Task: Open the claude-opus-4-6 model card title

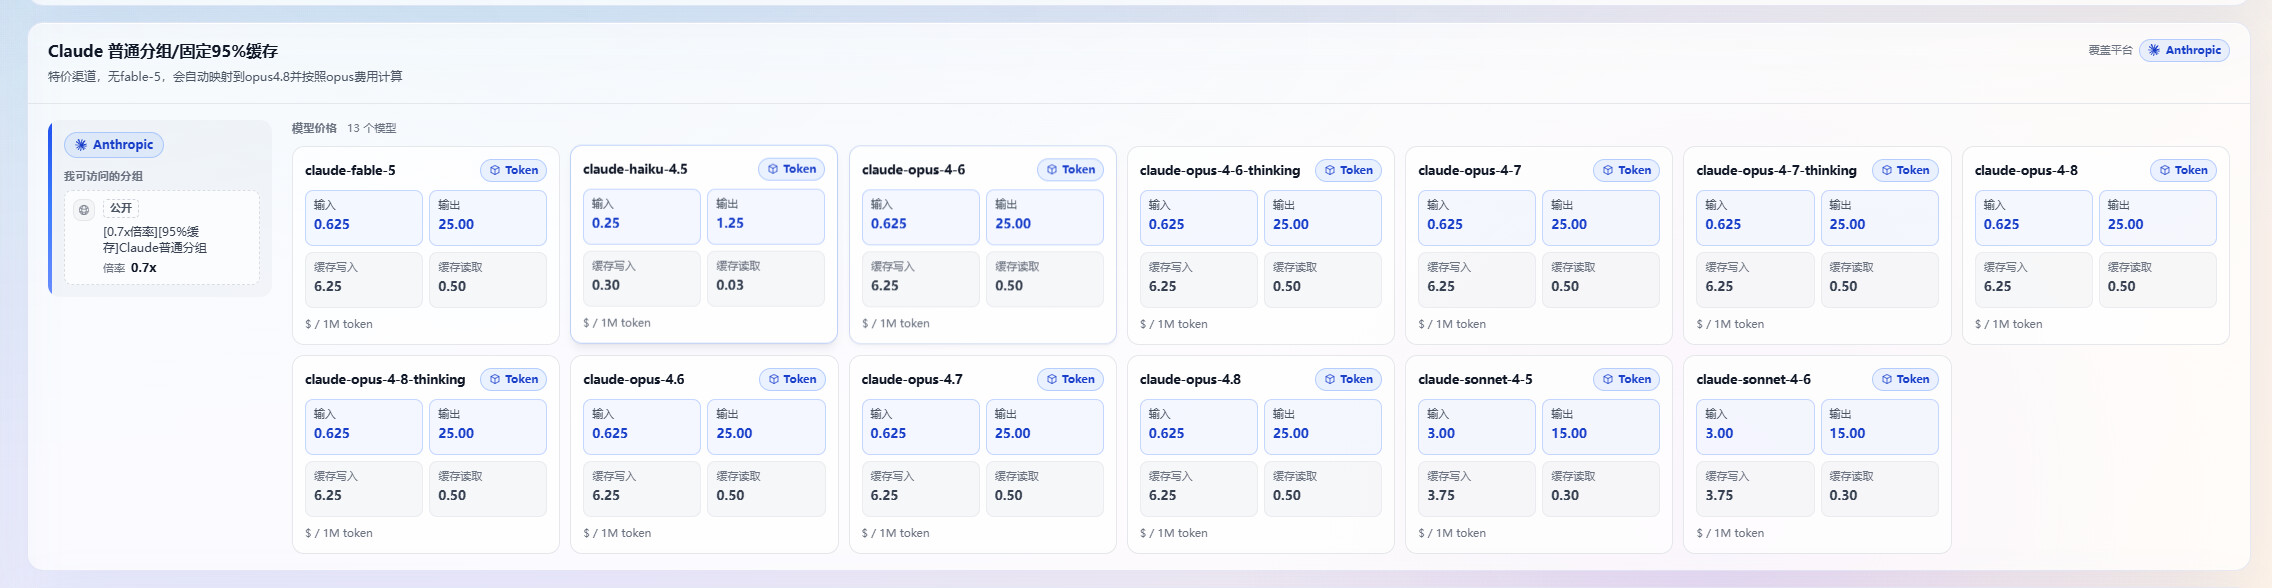Action: [x=913, y=170]
